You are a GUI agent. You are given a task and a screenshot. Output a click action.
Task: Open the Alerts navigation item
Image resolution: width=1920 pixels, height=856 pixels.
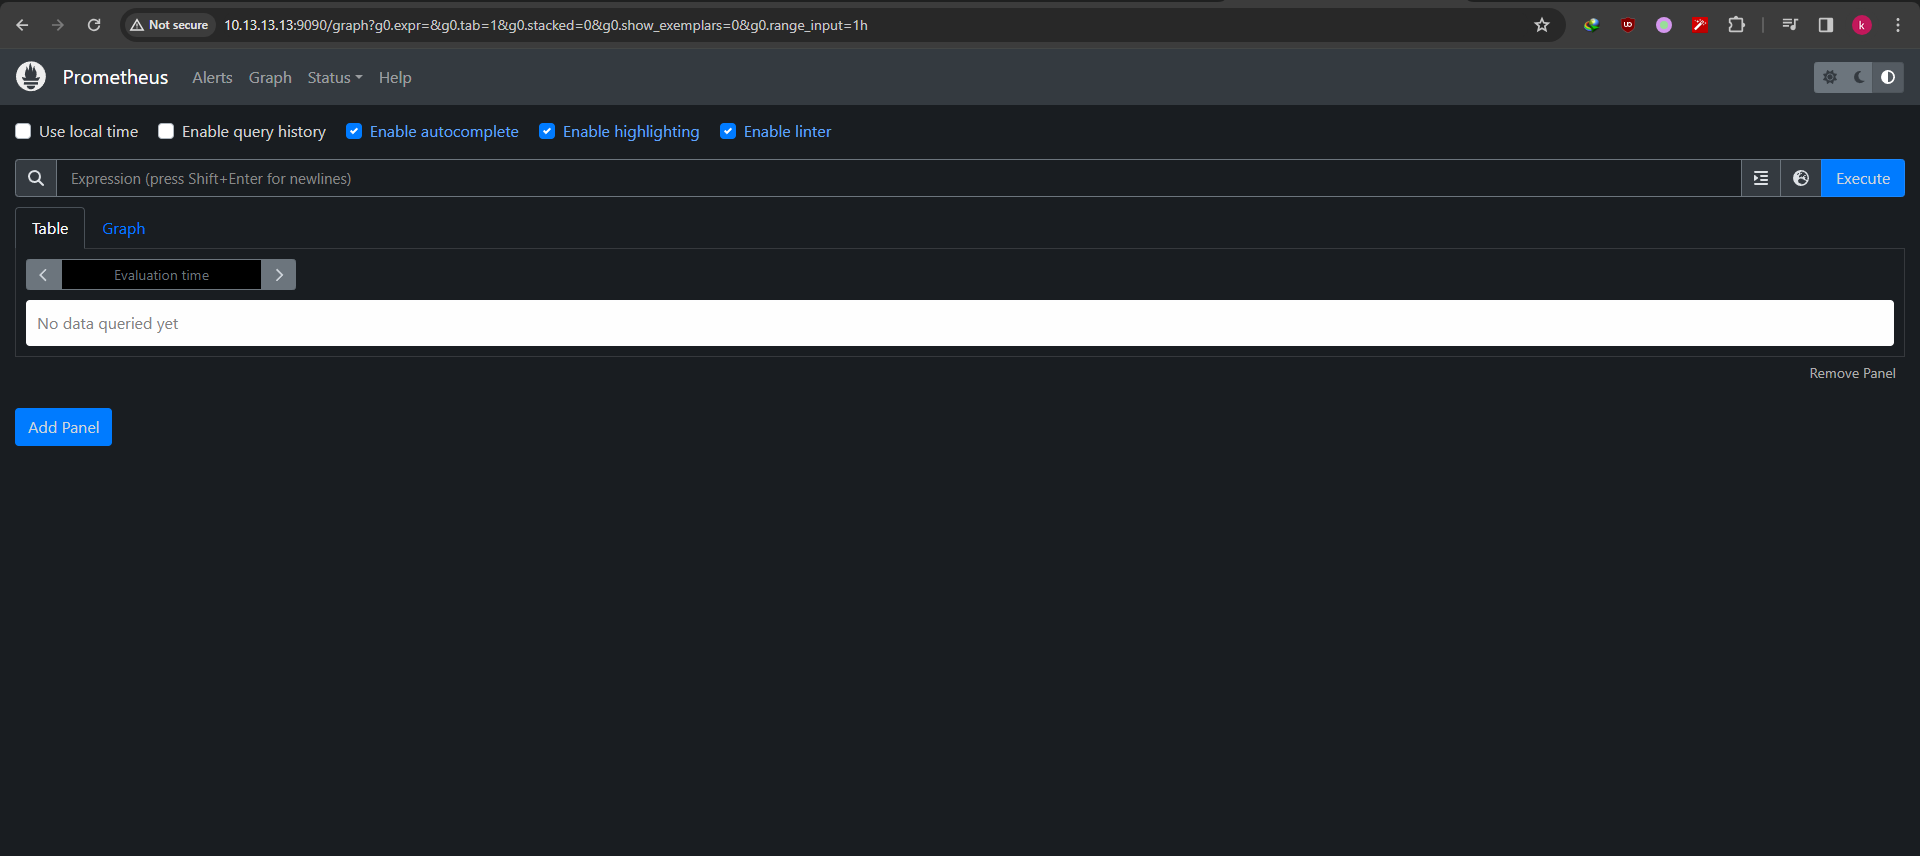click(212, 77)
